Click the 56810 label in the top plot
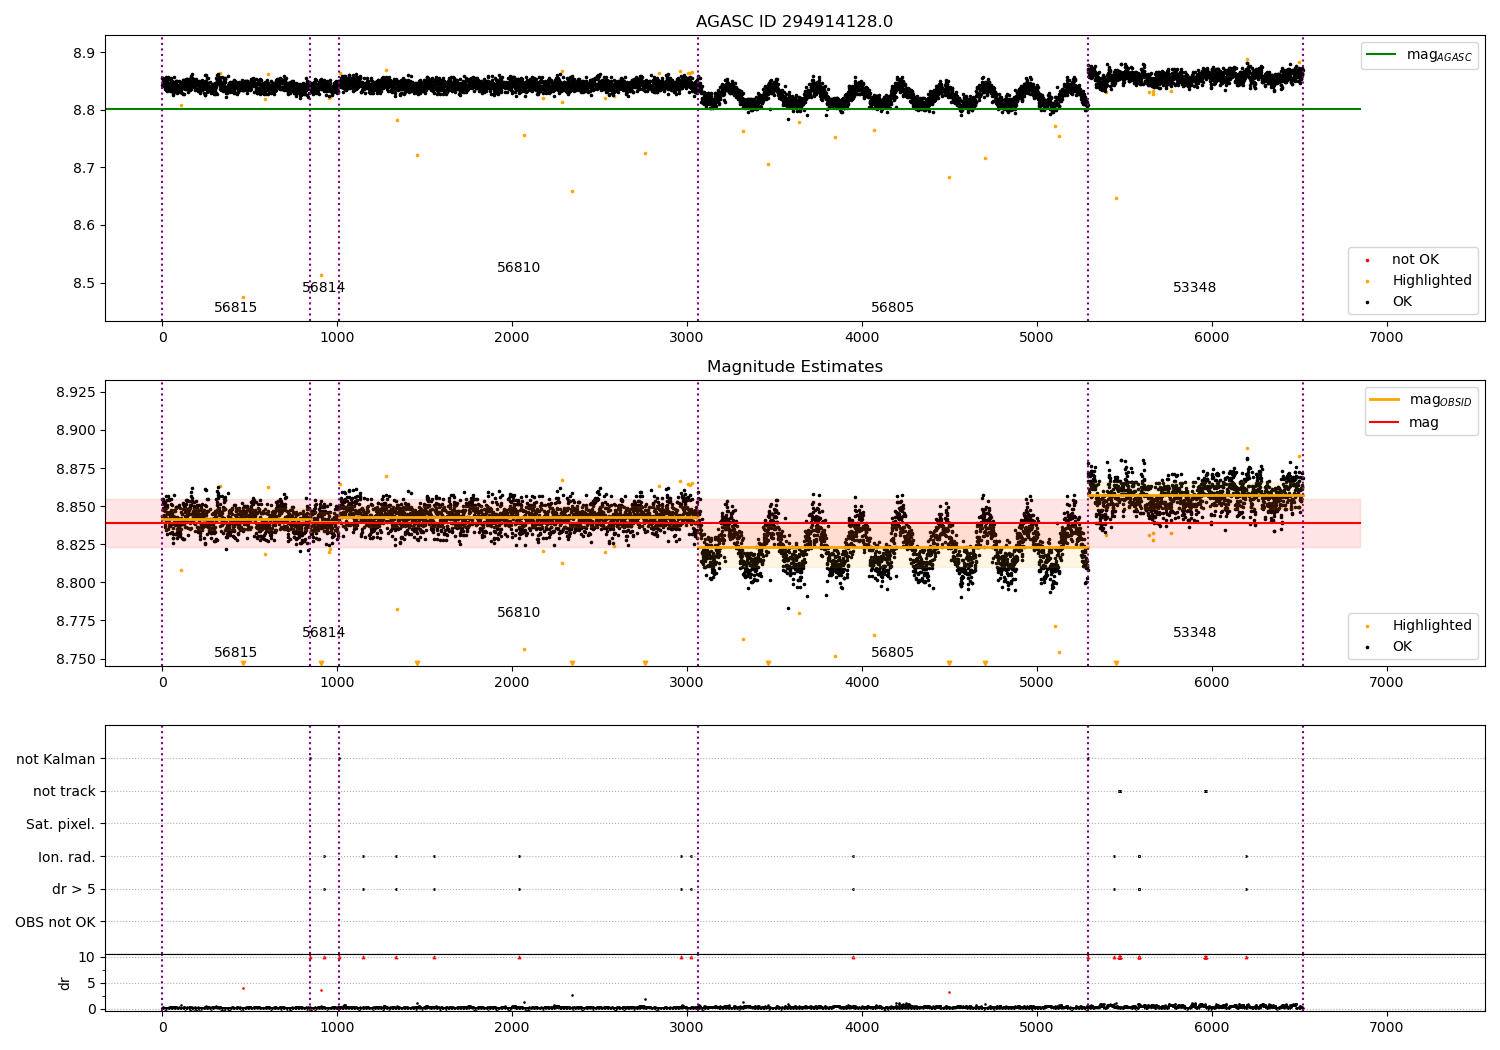The width and height of the screenshot is (1500, 1050). click(x=519, y=268)
